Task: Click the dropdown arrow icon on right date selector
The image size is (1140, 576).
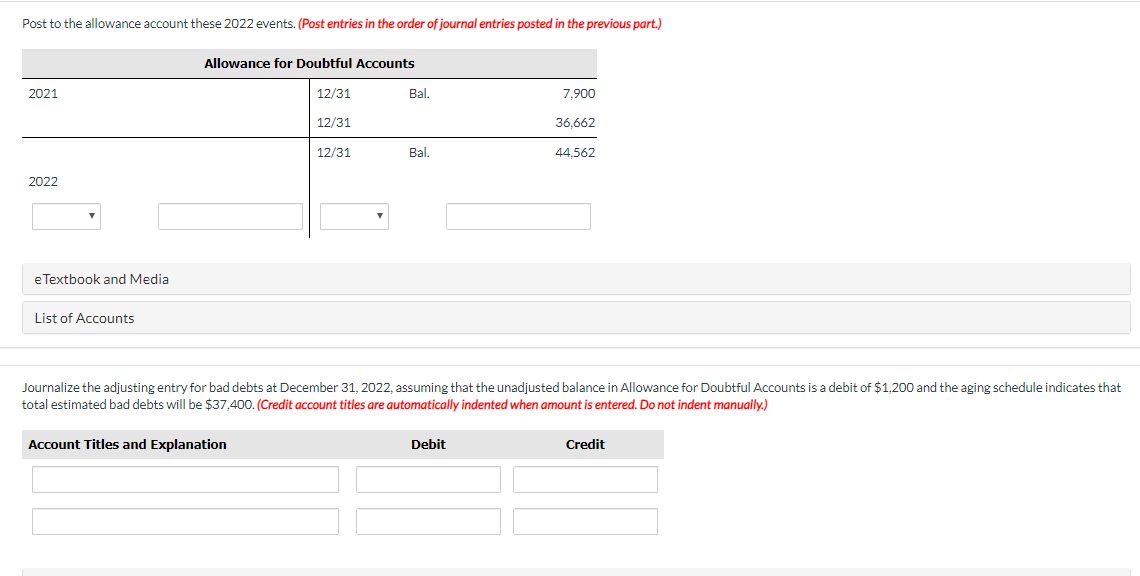Action: (379, 216)
